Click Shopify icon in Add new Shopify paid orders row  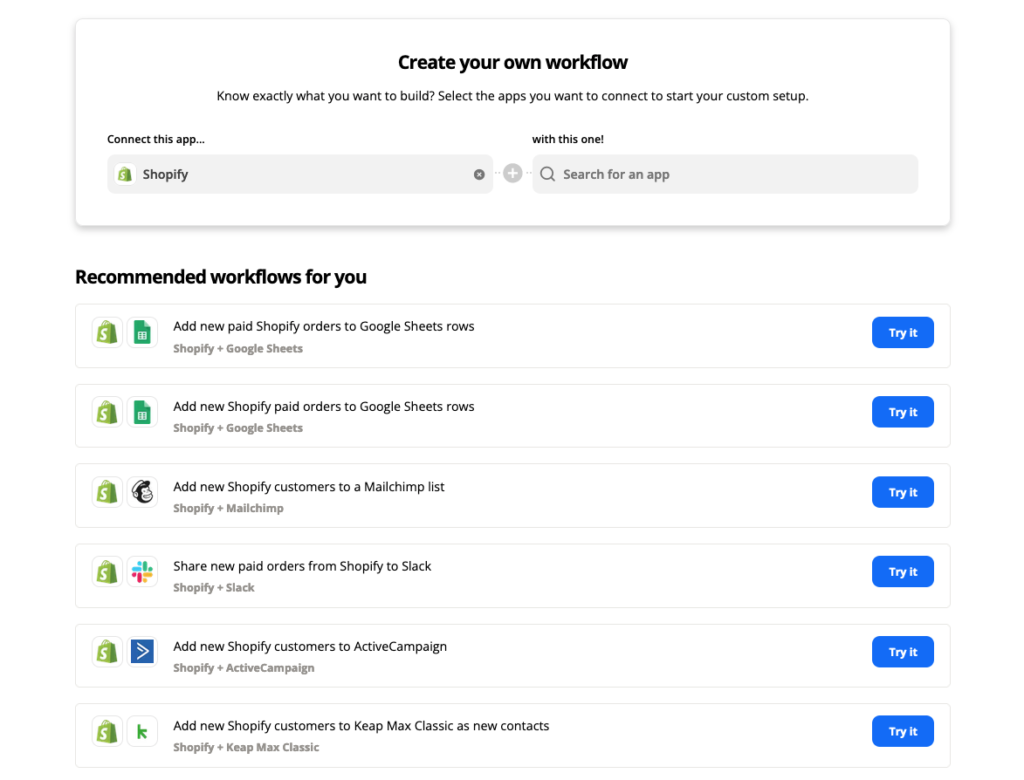coord(107,412)
